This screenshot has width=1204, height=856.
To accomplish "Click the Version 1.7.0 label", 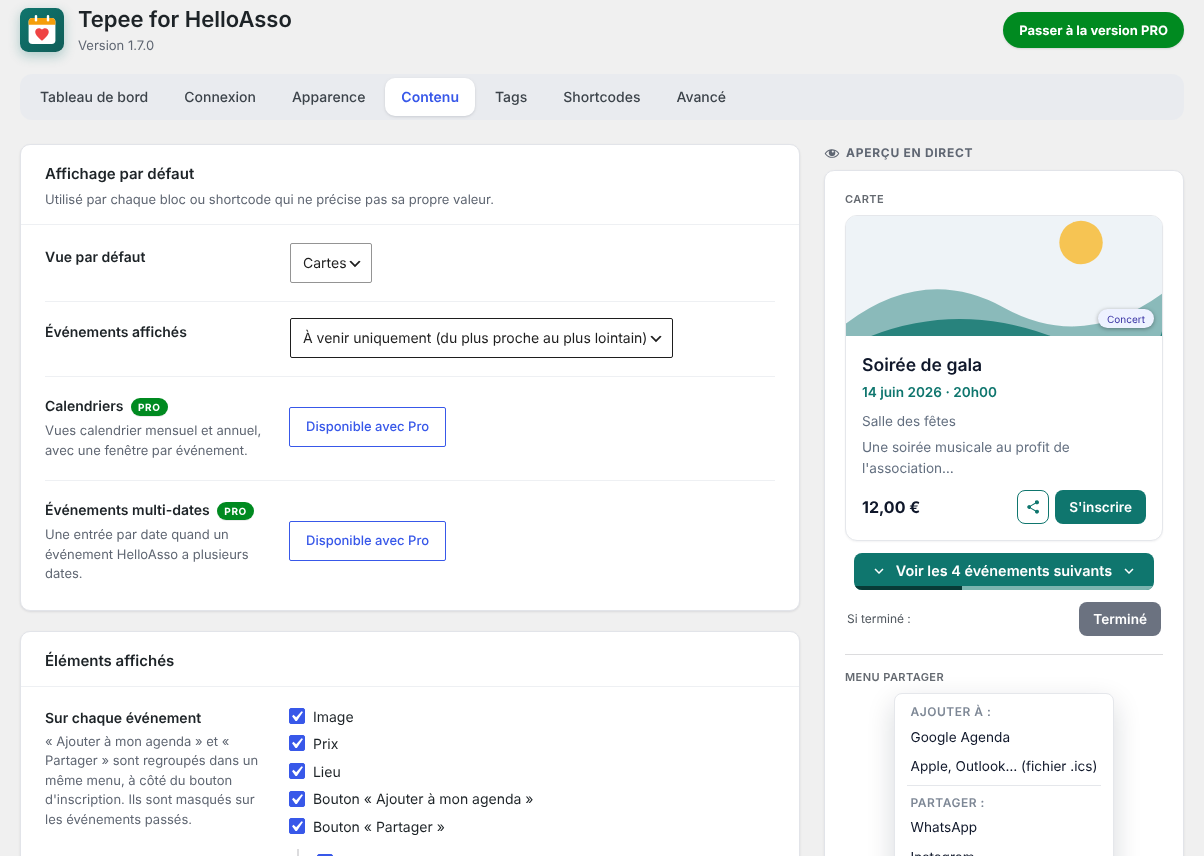I will pyautogui.click(x=116, y=45).
